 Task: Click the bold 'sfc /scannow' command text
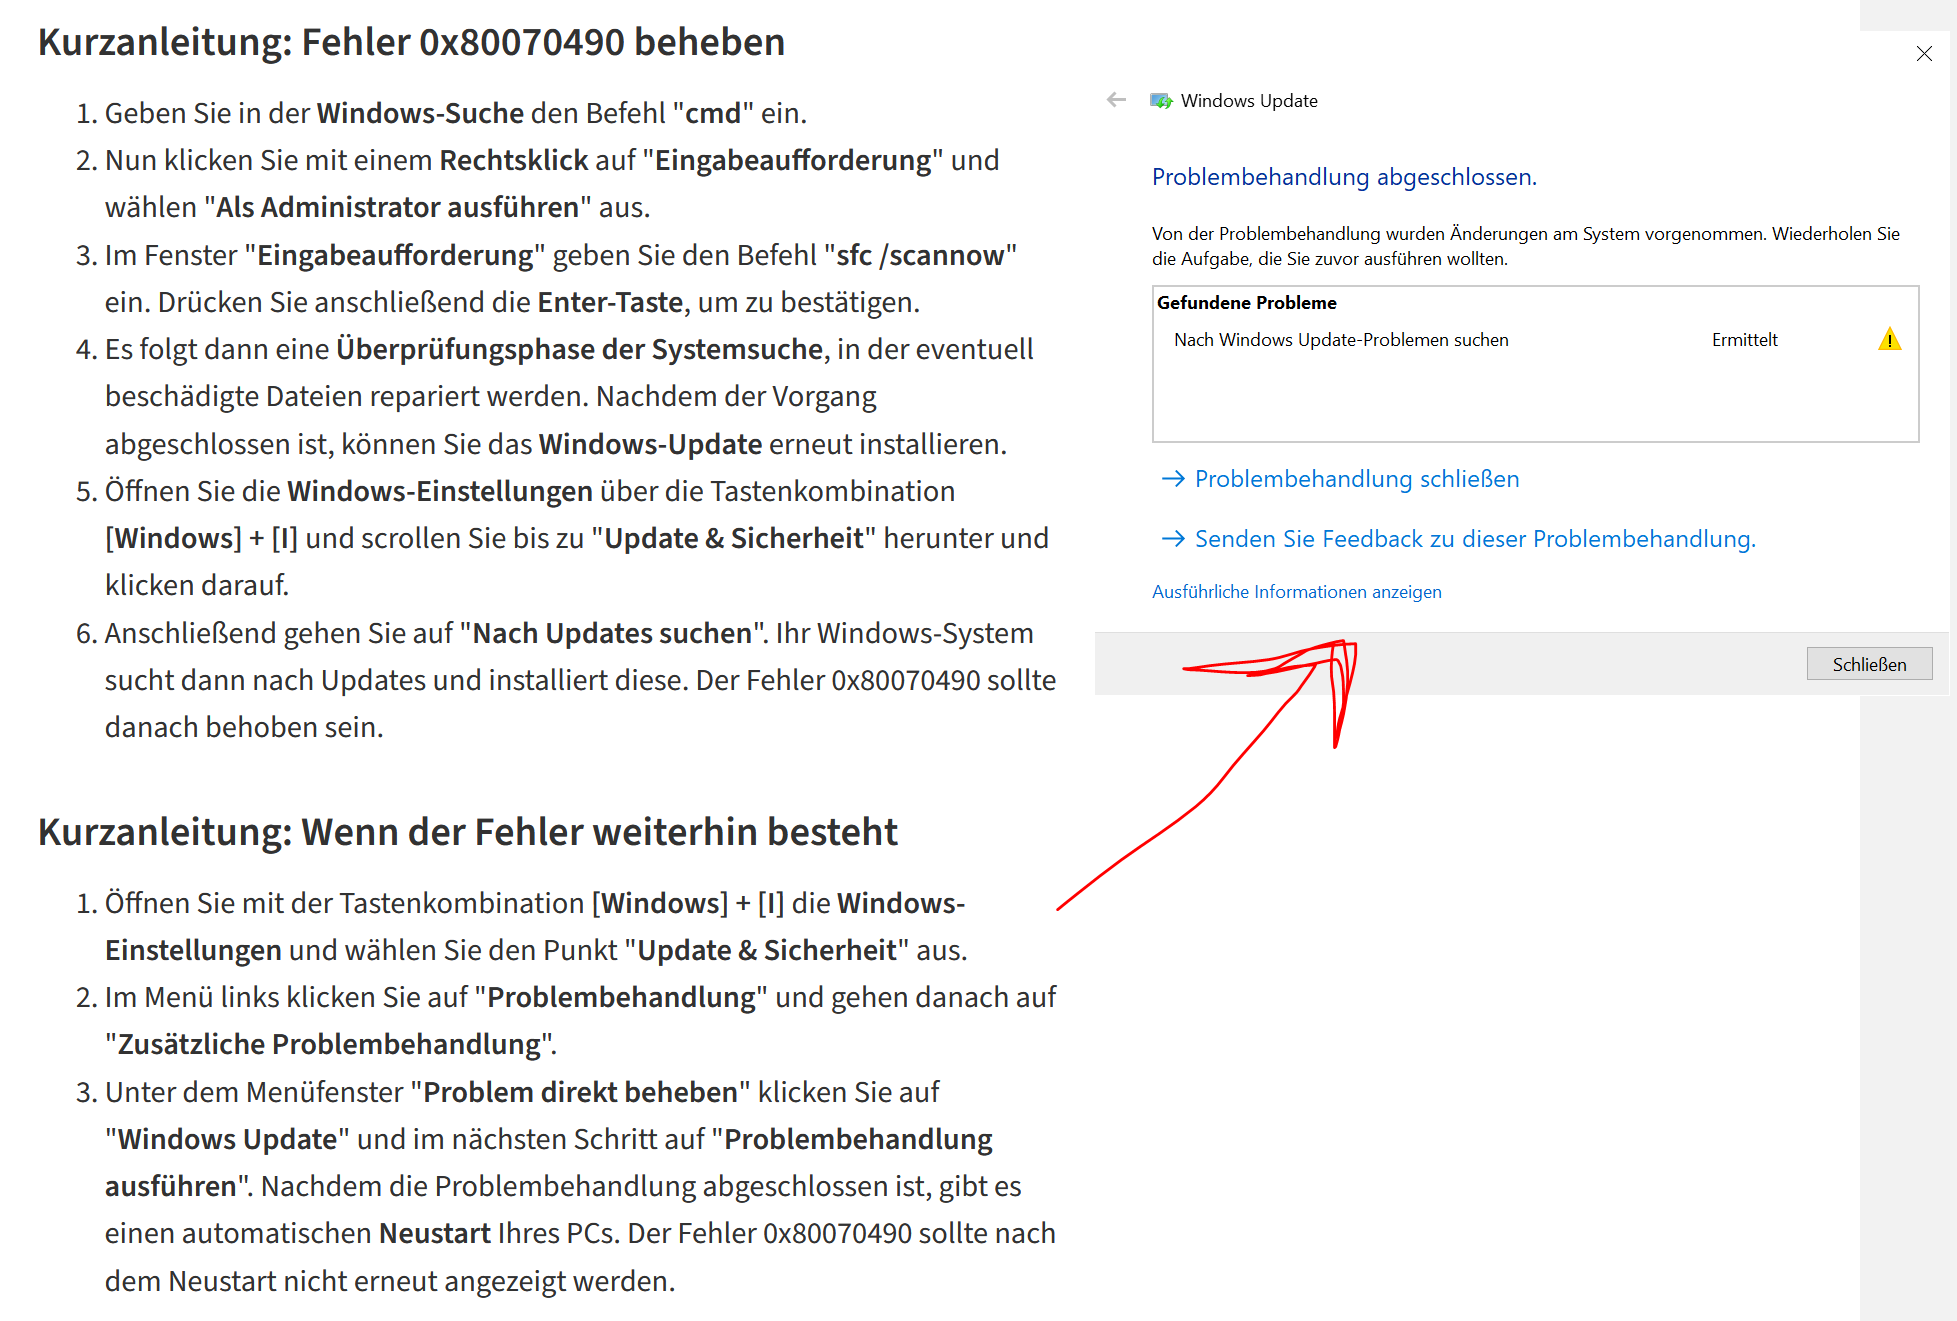pos(920,256)
